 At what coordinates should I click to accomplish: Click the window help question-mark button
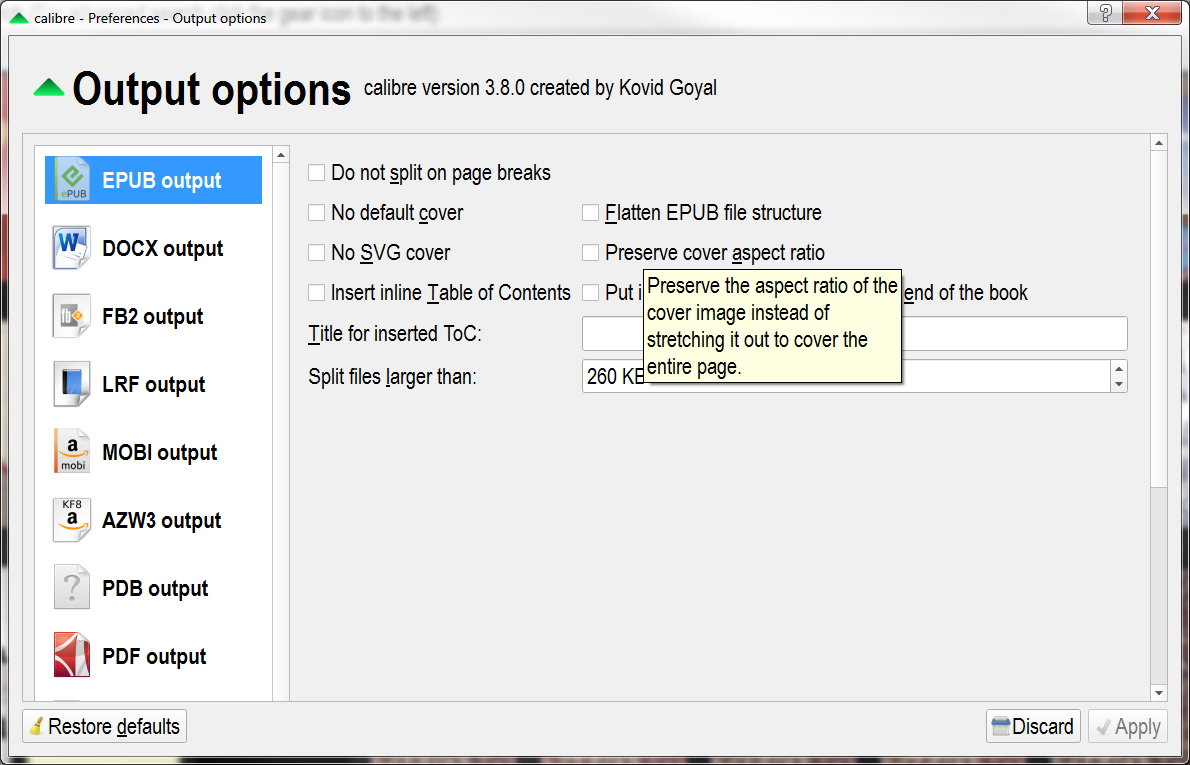coord(1105,13)
